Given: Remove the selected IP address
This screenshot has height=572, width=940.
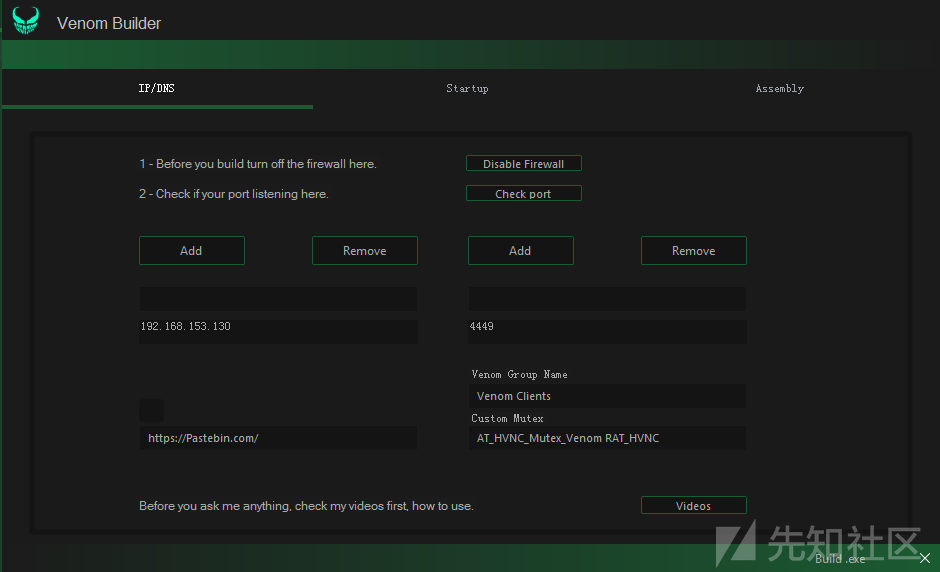Looking at the screenshot, I should tap(364, 251).
